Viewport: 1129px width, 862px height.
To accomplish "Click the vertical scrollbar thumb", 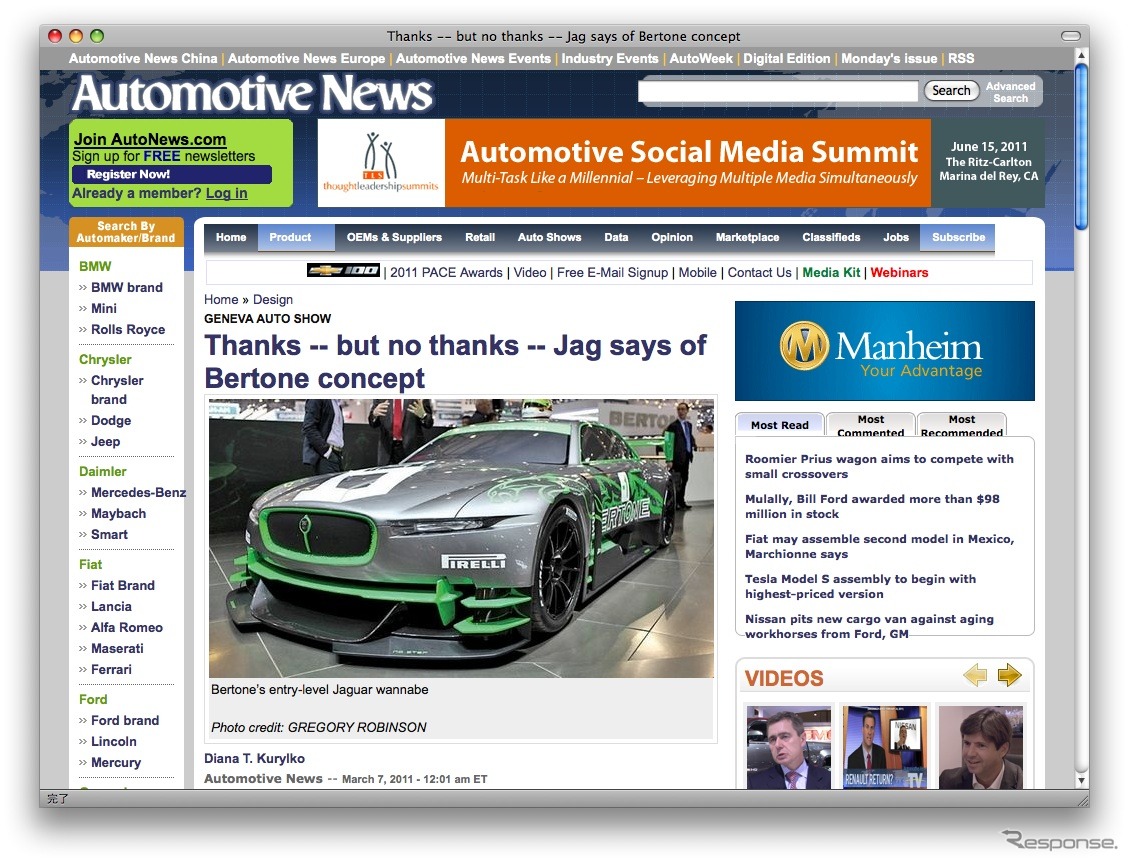I will pyautogui.click(x=1081, y=147).
